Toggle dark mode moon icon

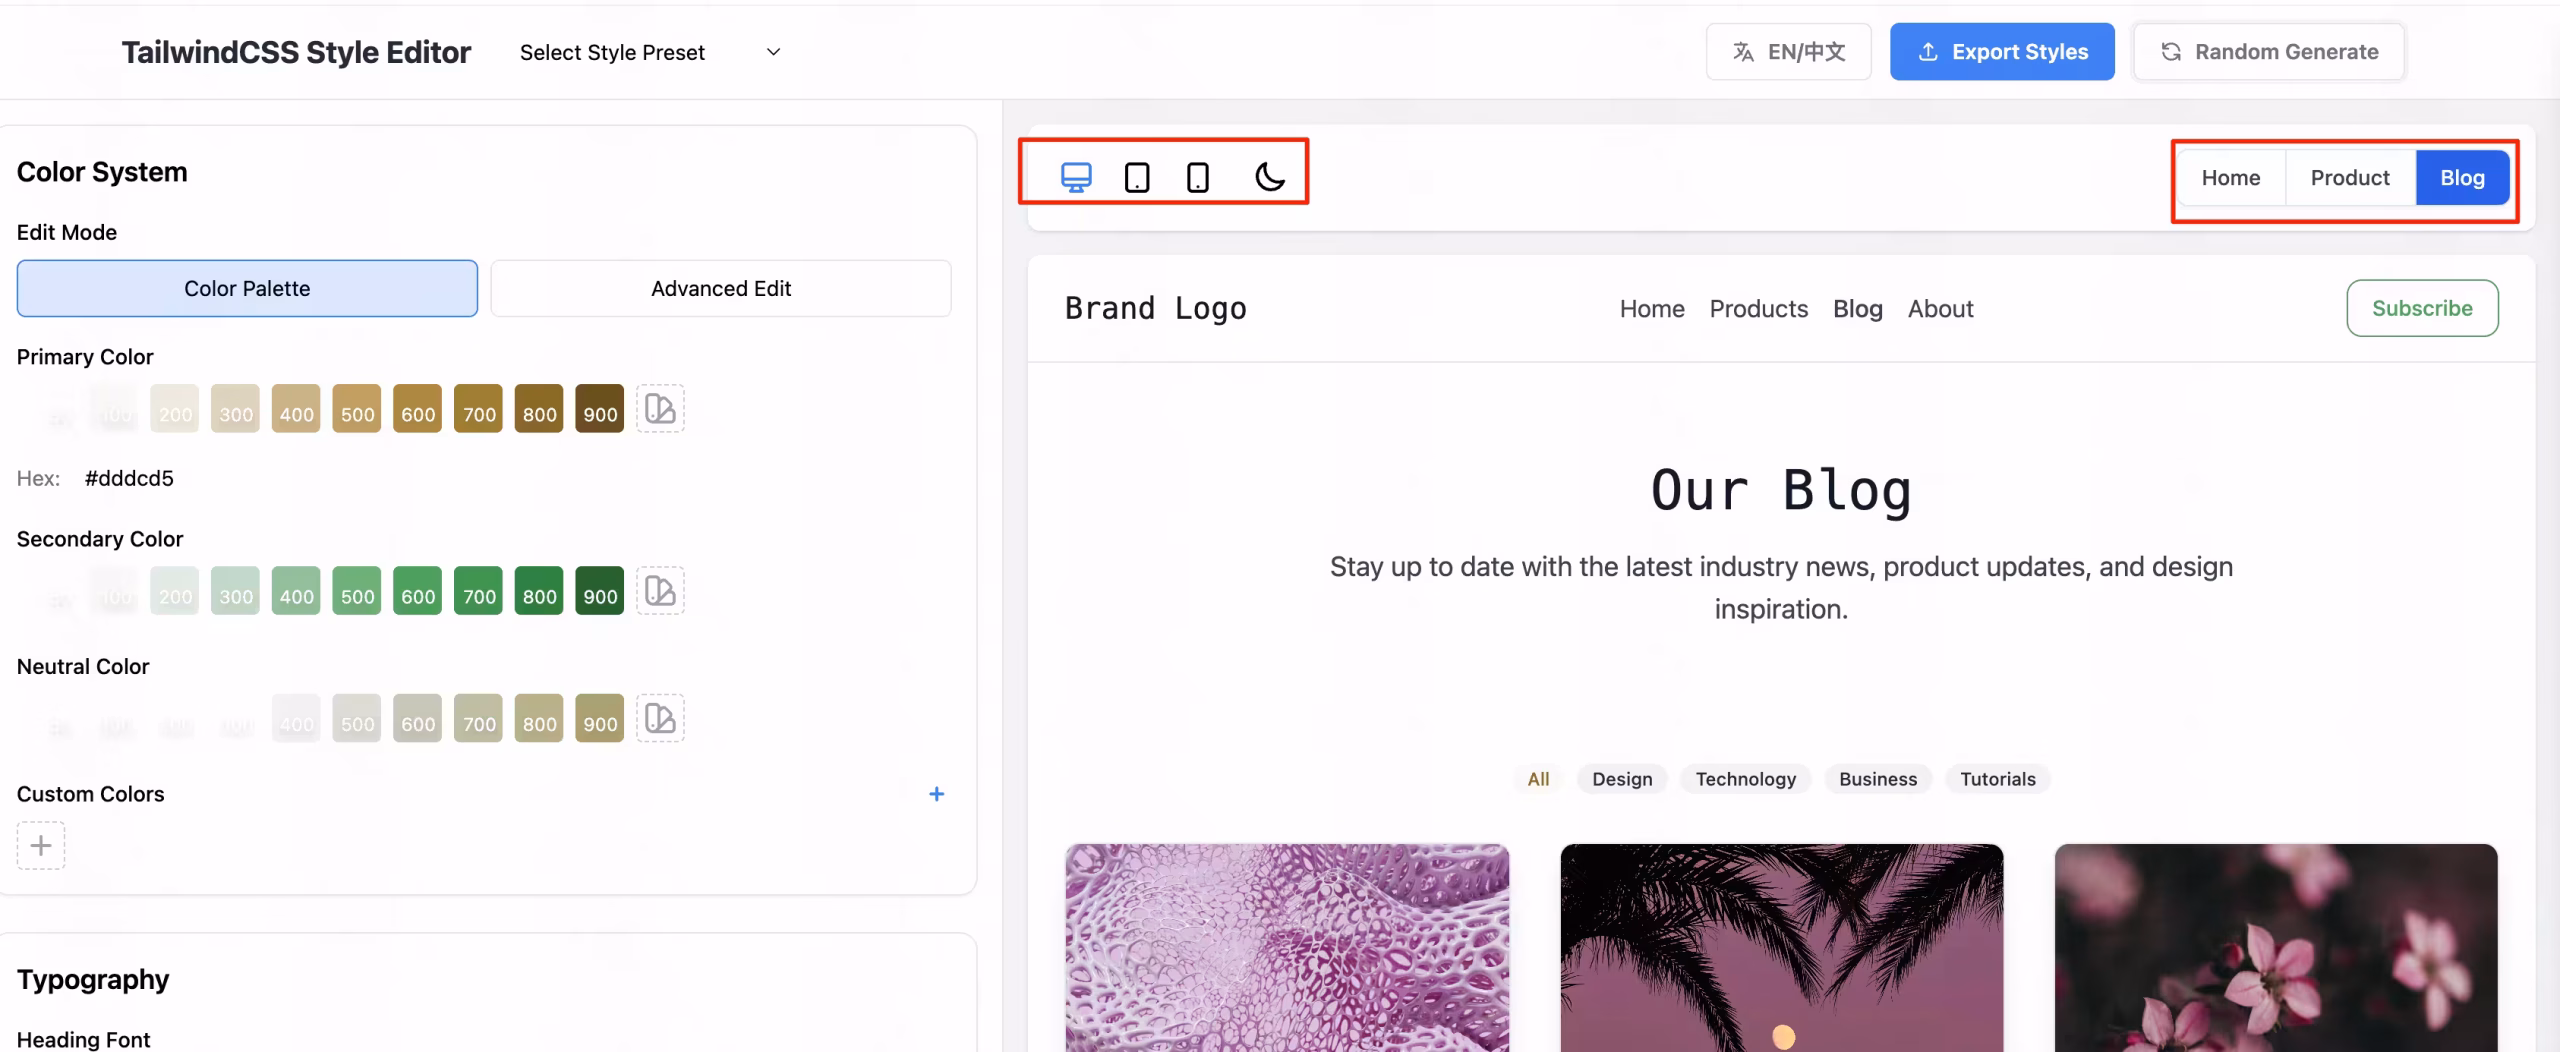coord(1269,177)
